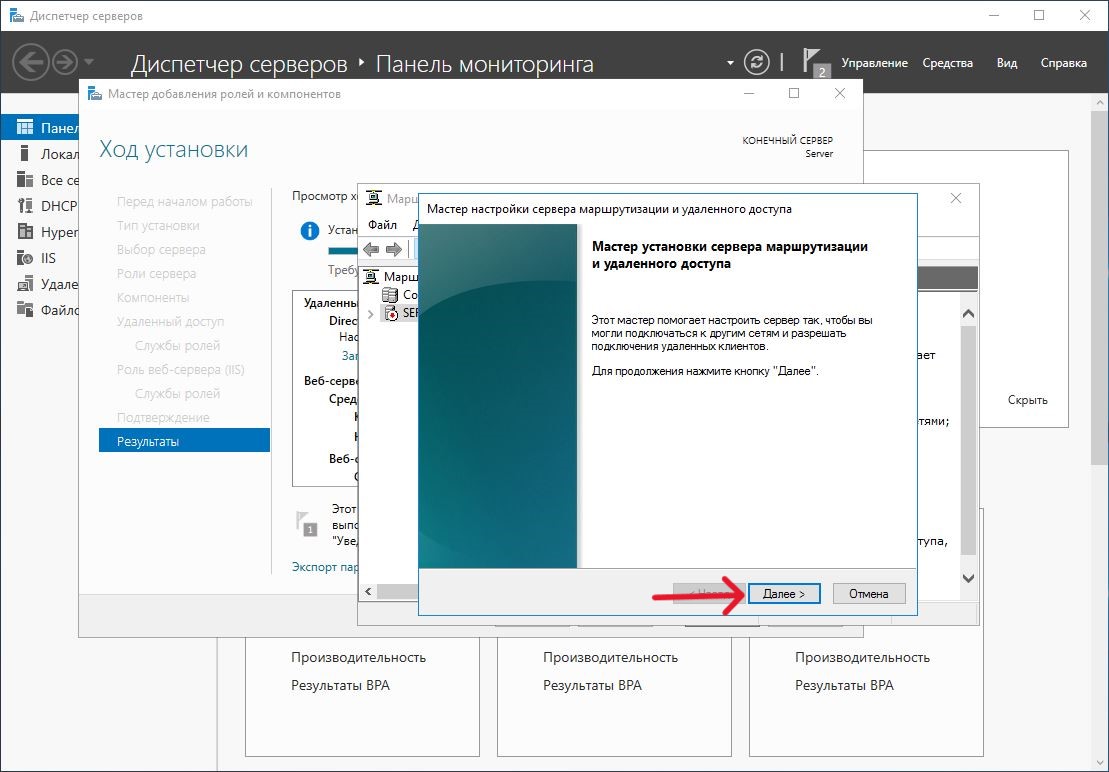Open Hyper-V via its sidebar icon
The height and width of the screenshot is (772, 1109).
(x=25, y=232)
